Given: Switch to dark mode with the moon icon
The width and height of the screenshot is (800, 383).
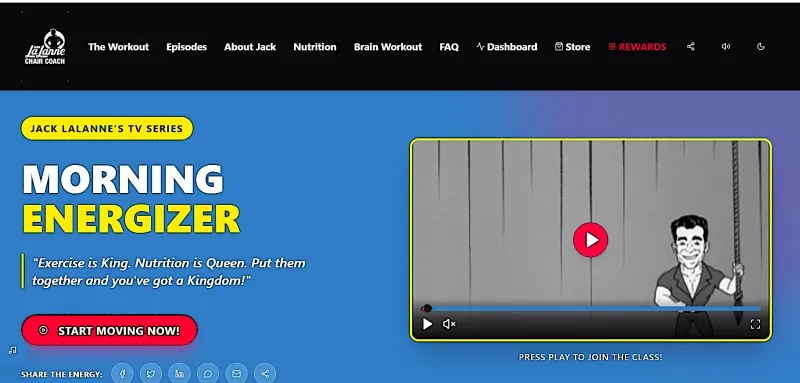Looking at the screenshot, I should point(761,46).
